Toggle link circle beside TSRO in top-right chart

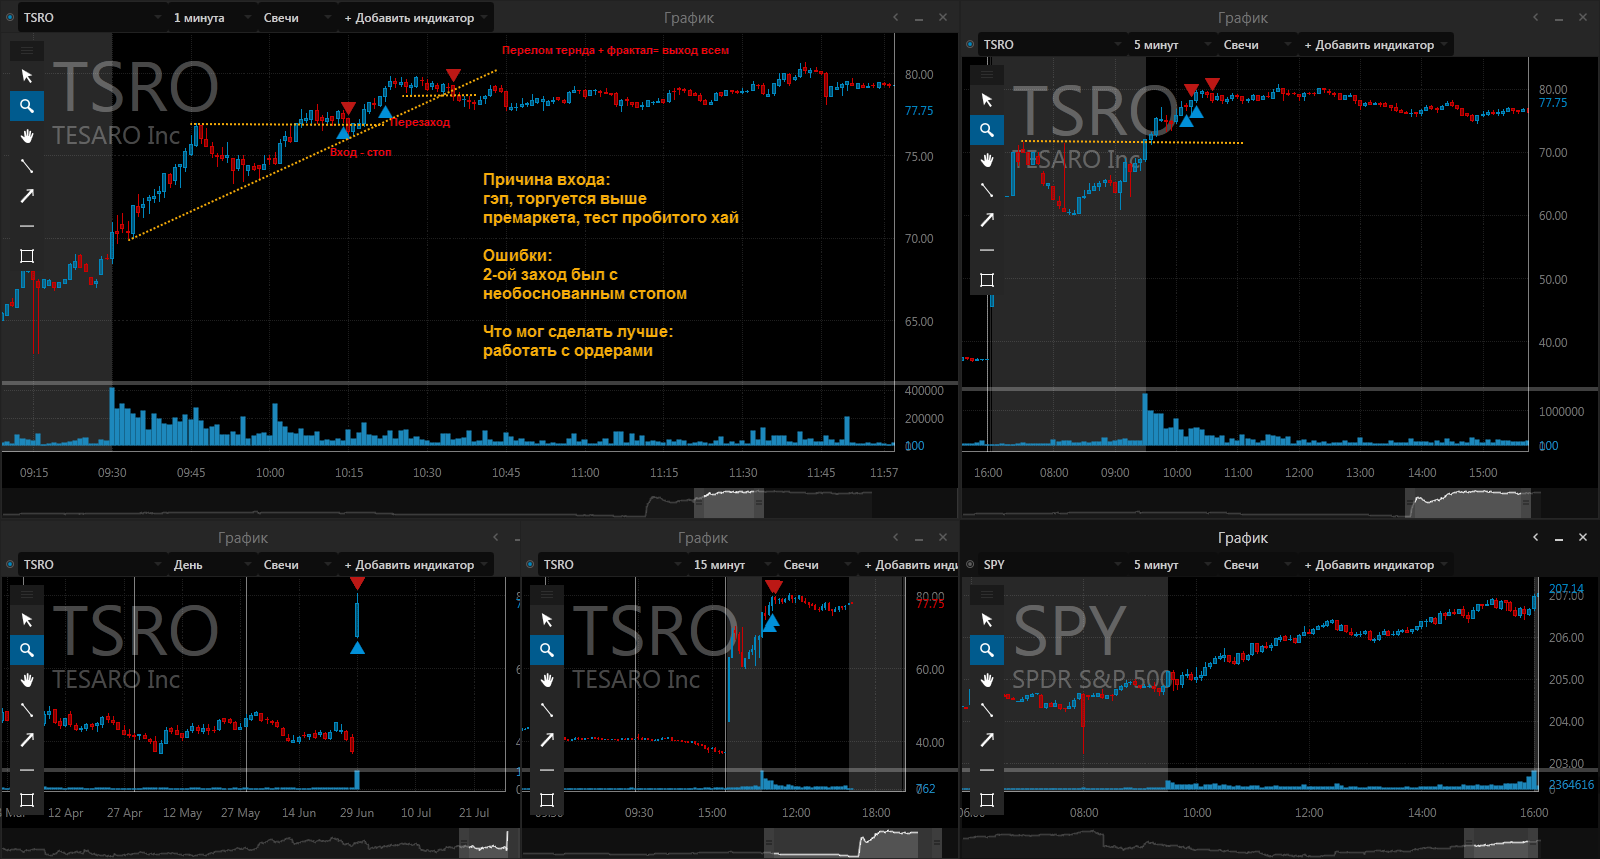[970, 44]
